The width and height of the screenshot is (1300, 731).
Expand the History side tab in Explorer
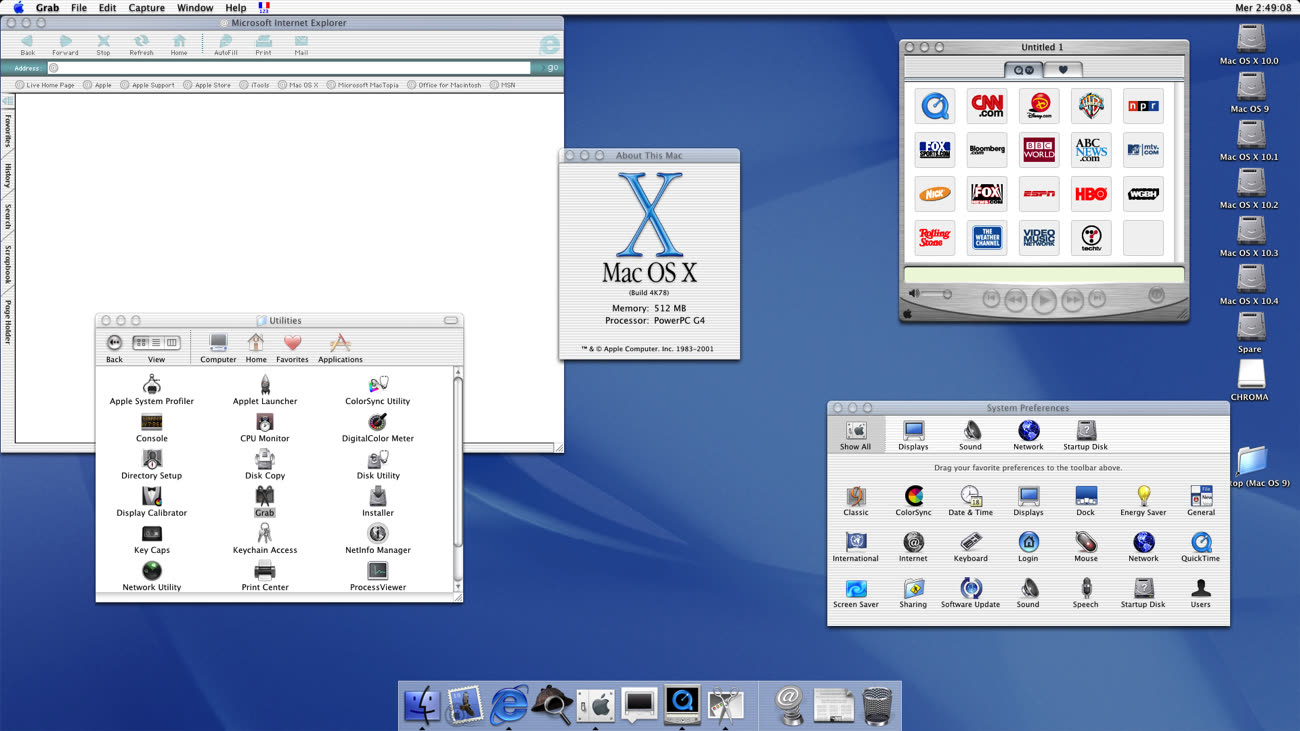tap(7, 176)
